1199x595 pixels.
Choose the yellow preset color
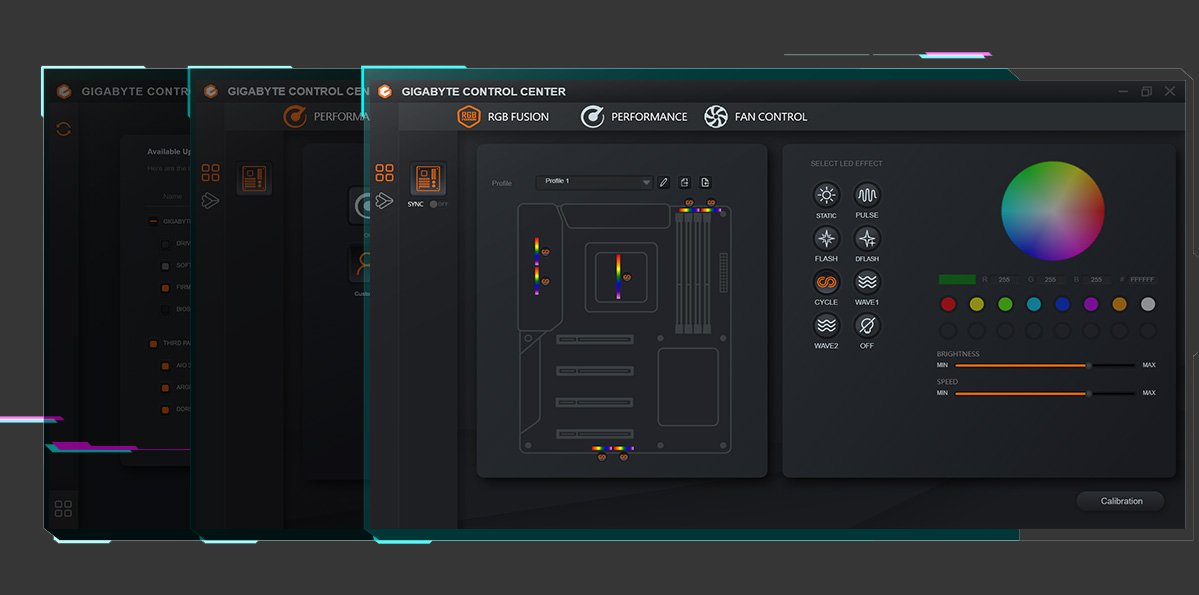(x=976, y=304)
